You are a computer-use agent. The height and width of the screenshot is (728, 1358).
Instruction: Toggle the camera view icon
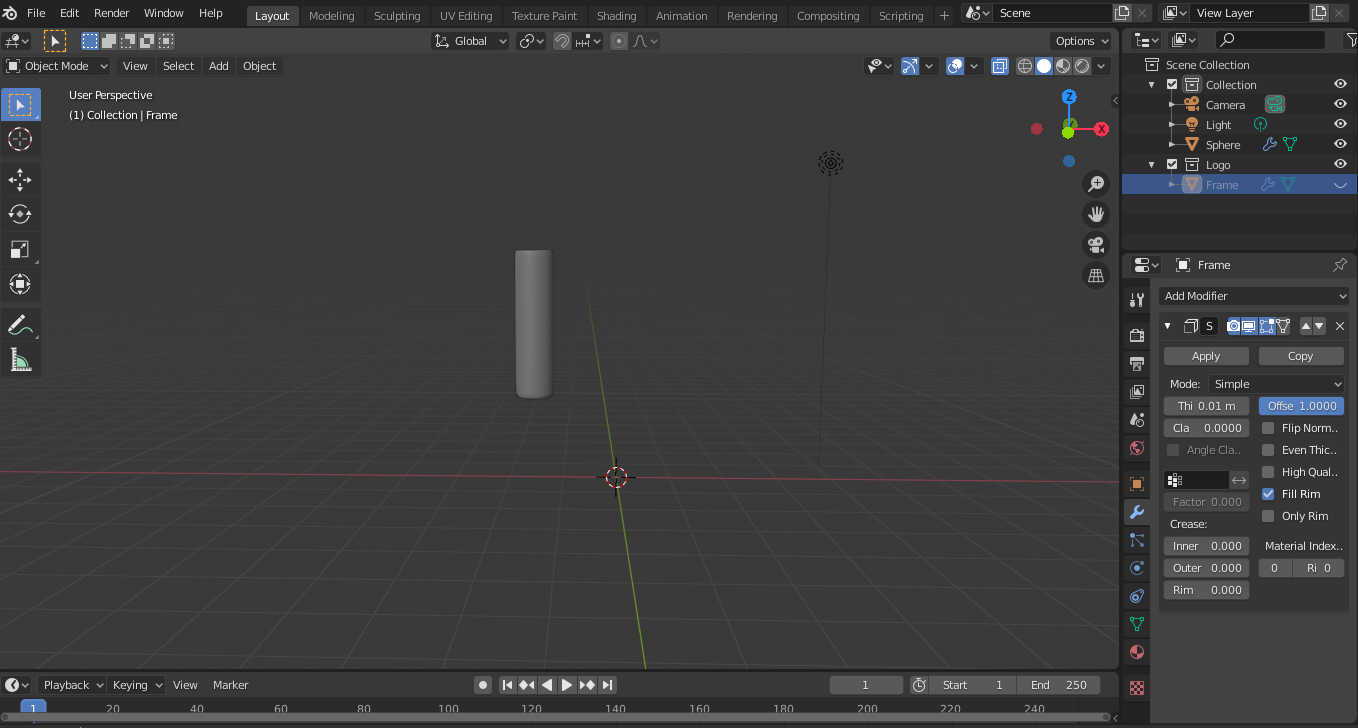(x=1096, y=245)
